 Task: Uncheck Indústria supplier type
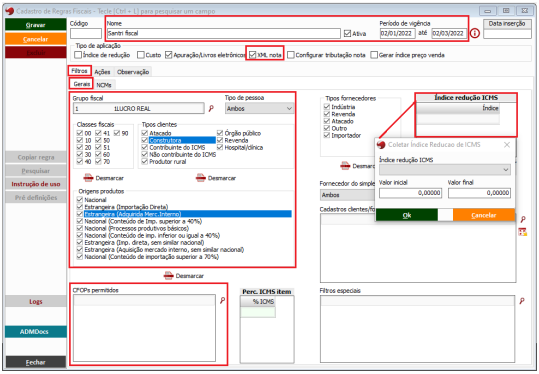(327, 107)
